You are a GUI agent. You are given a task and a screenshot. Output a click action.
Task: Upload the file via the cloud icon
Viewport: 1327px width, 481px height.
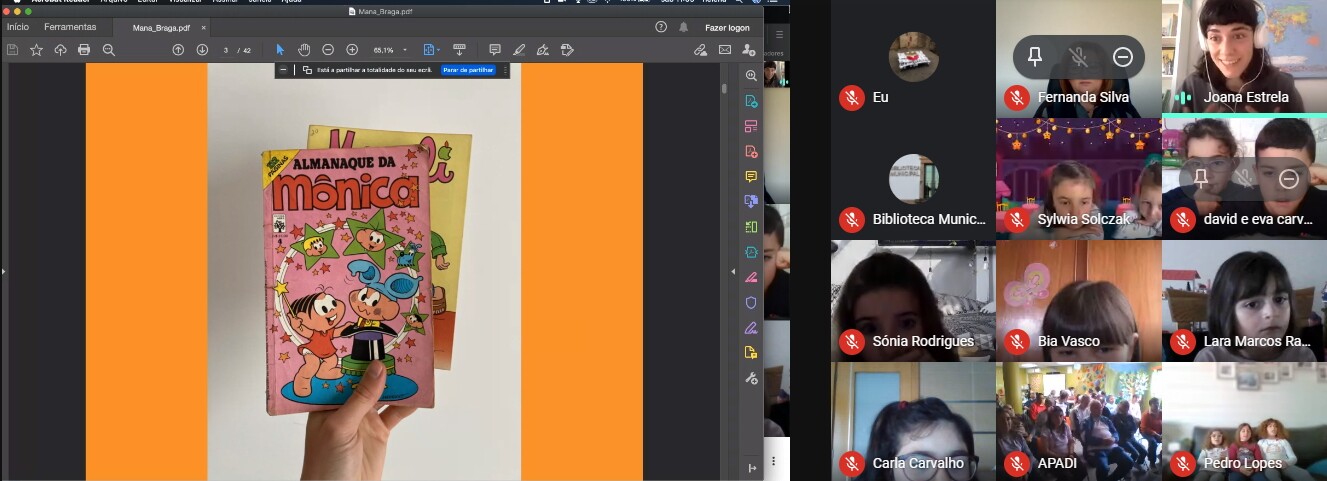(60, 49)
